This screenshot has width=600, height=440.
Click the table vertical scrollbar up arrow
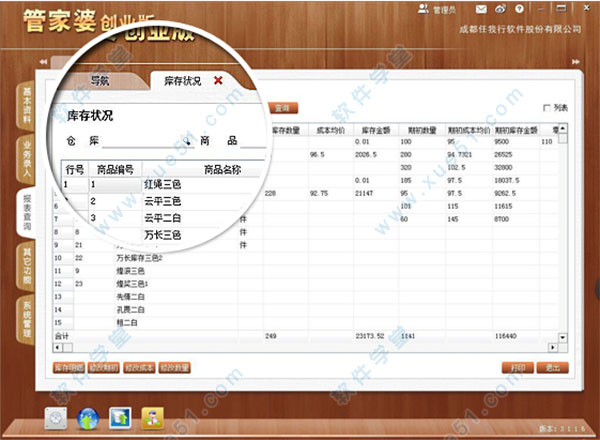coord(562,128)
